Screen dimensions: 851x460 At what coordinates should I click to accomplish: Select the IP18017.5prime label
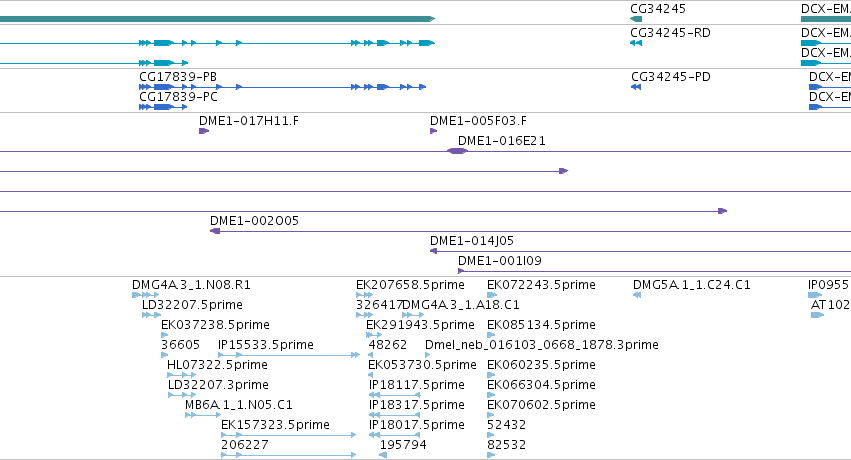[417, 425]
